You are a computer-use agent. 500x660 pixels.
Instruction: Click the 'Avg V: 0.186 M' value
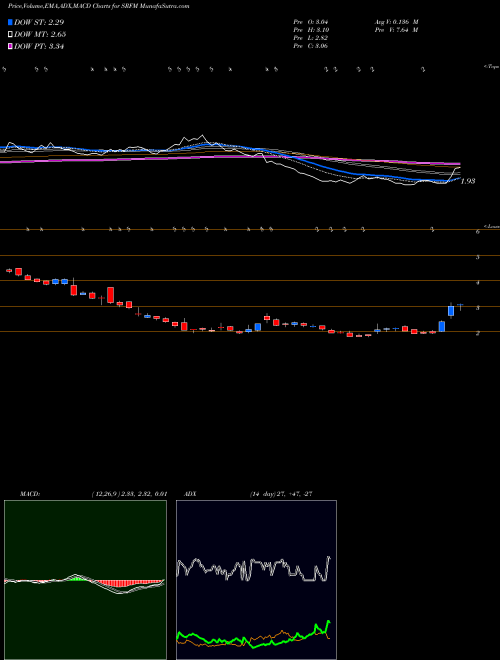(396, 21)
